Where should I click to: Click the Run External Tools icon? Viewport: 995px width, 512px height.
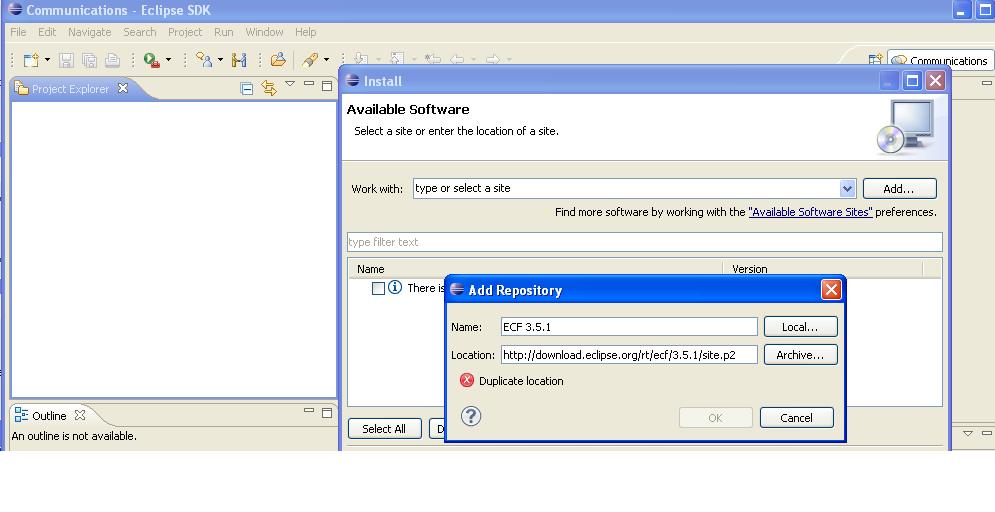pyautogui.click(x=152, y=60)
